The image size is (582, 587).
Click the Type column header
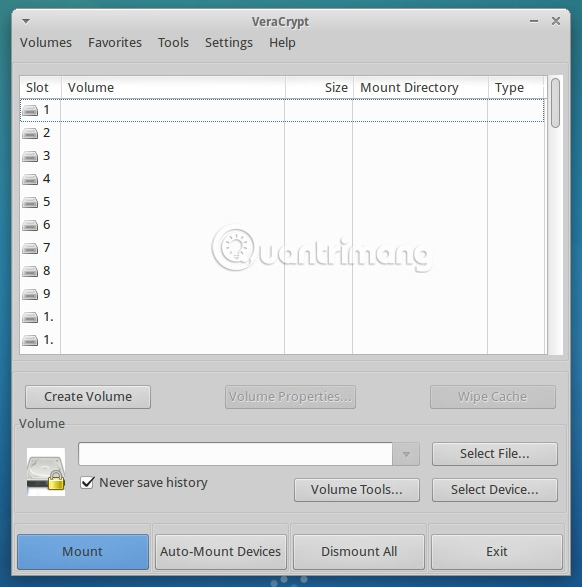pyautogui.click(x=516, y=88)
